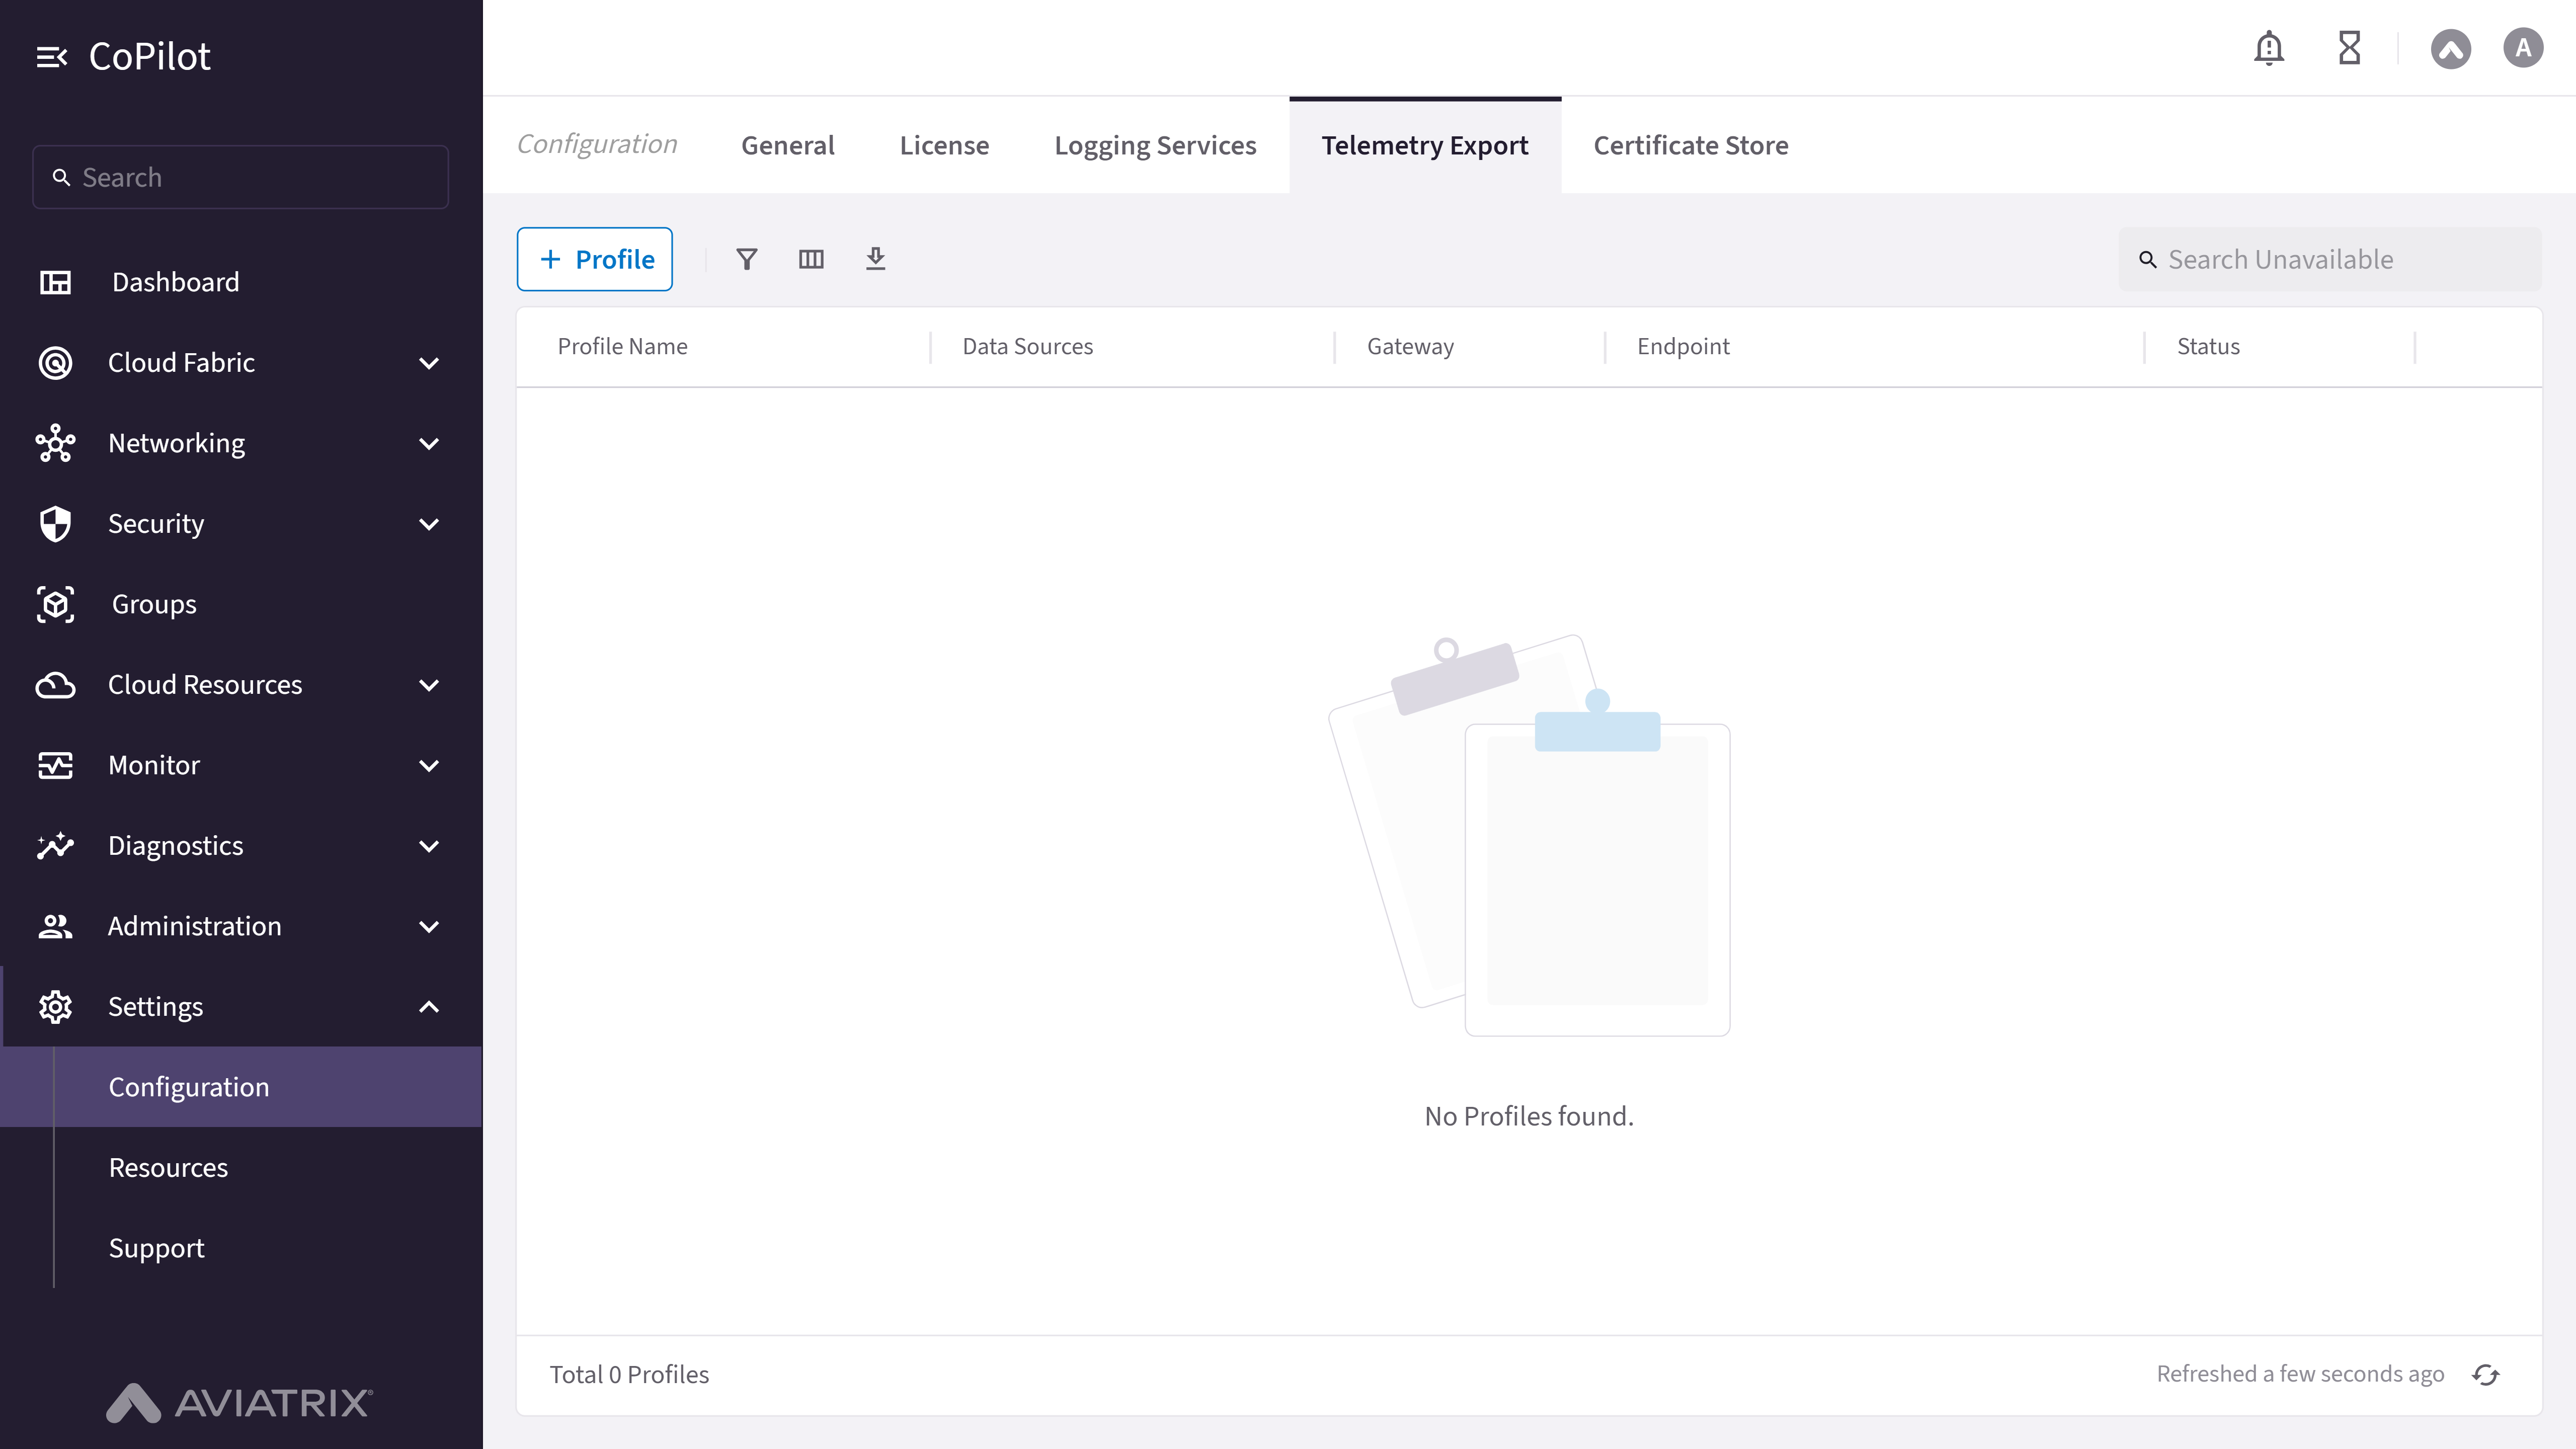Sort by Gateway column header
This screenshot has height=1449, width=2576.
click(1410, 347)
